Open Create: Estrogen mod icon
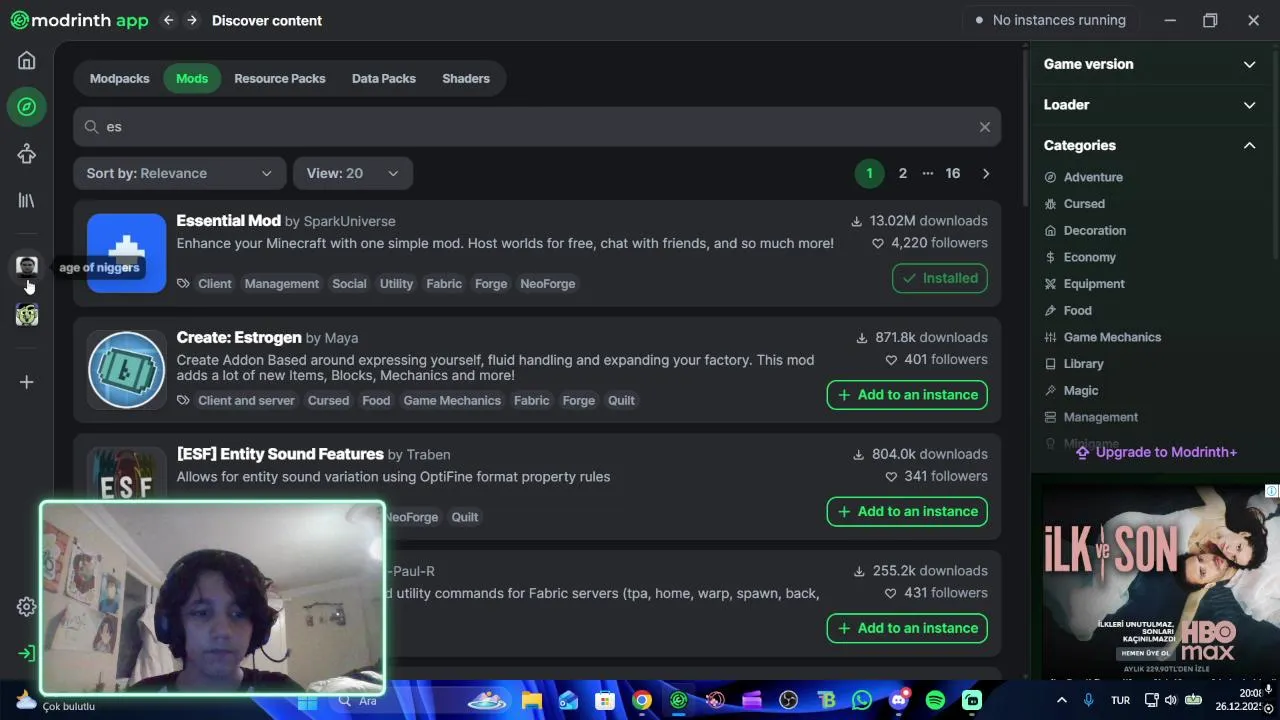This screenshot has height=720, width=1280. pos(127,370)
